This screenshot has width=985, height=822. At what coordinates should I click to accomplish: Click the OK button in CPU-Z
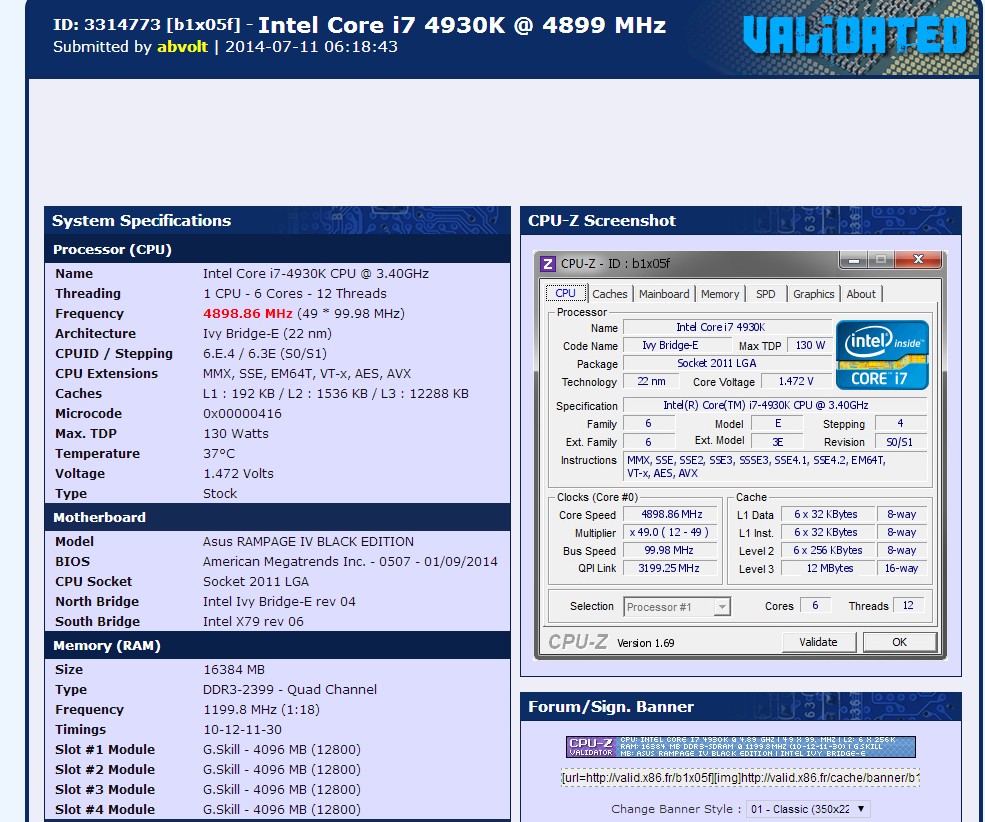coord(900,642)
